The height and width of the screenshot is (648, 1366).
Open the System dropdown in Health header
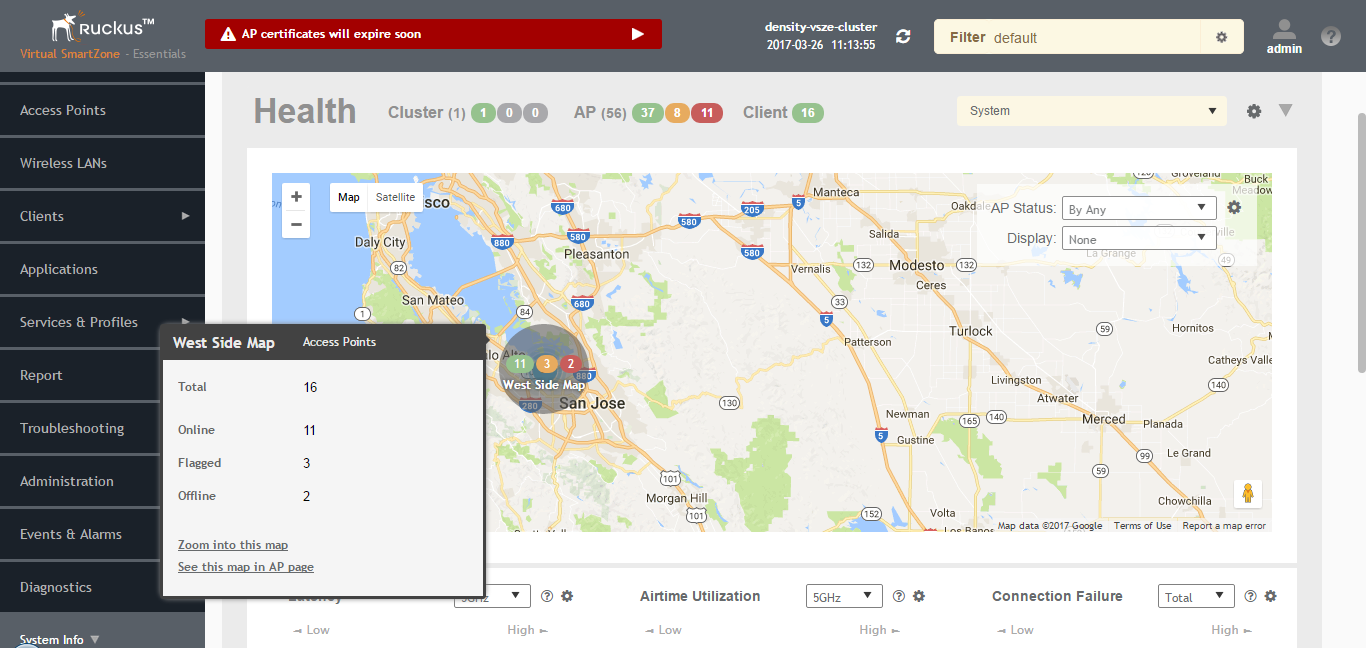1091,111
